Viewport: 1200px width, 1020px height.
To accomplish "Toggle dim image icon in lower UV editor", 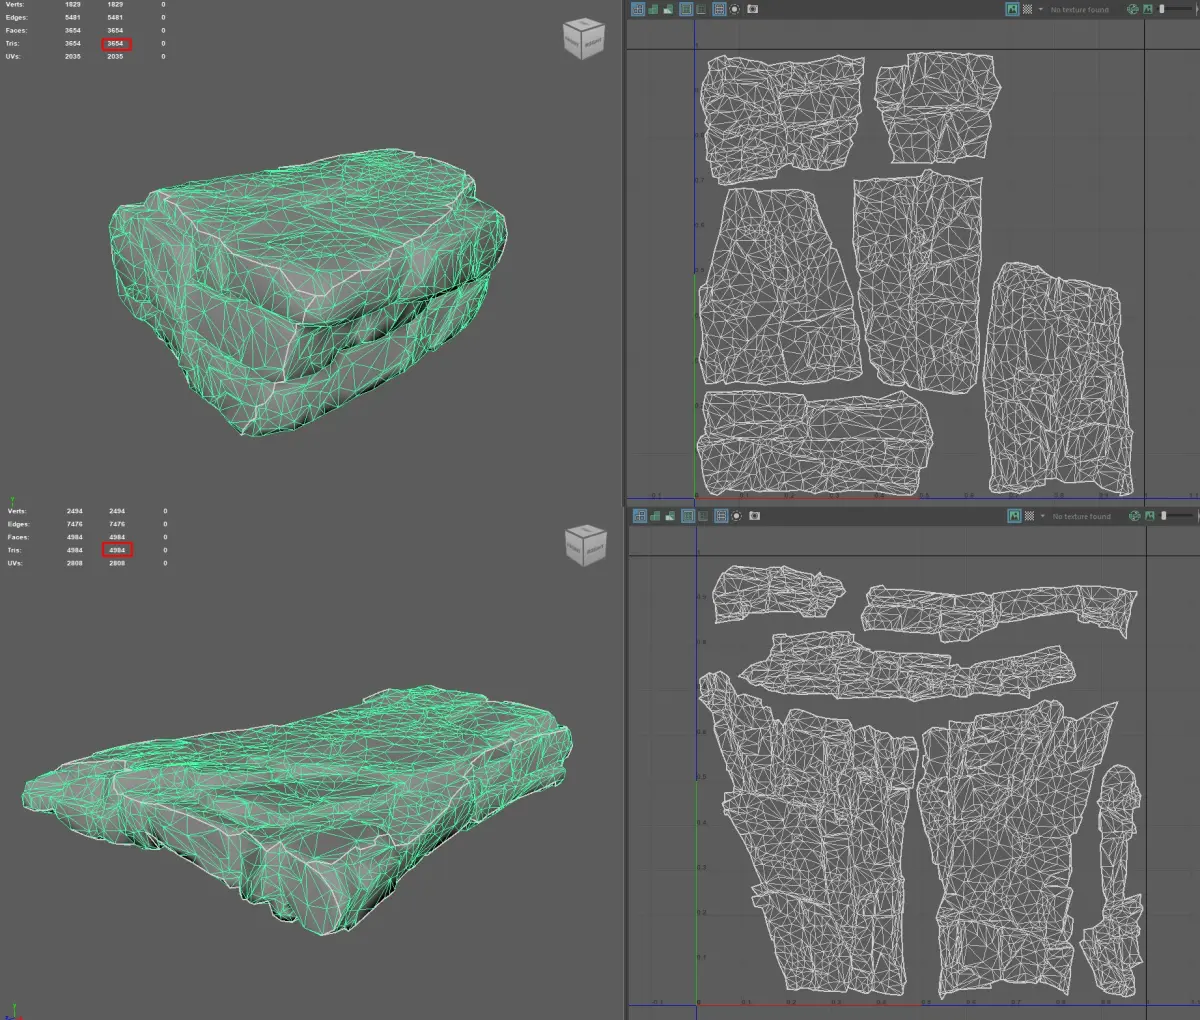I will pyautogui.click(x=1150, y=516).
